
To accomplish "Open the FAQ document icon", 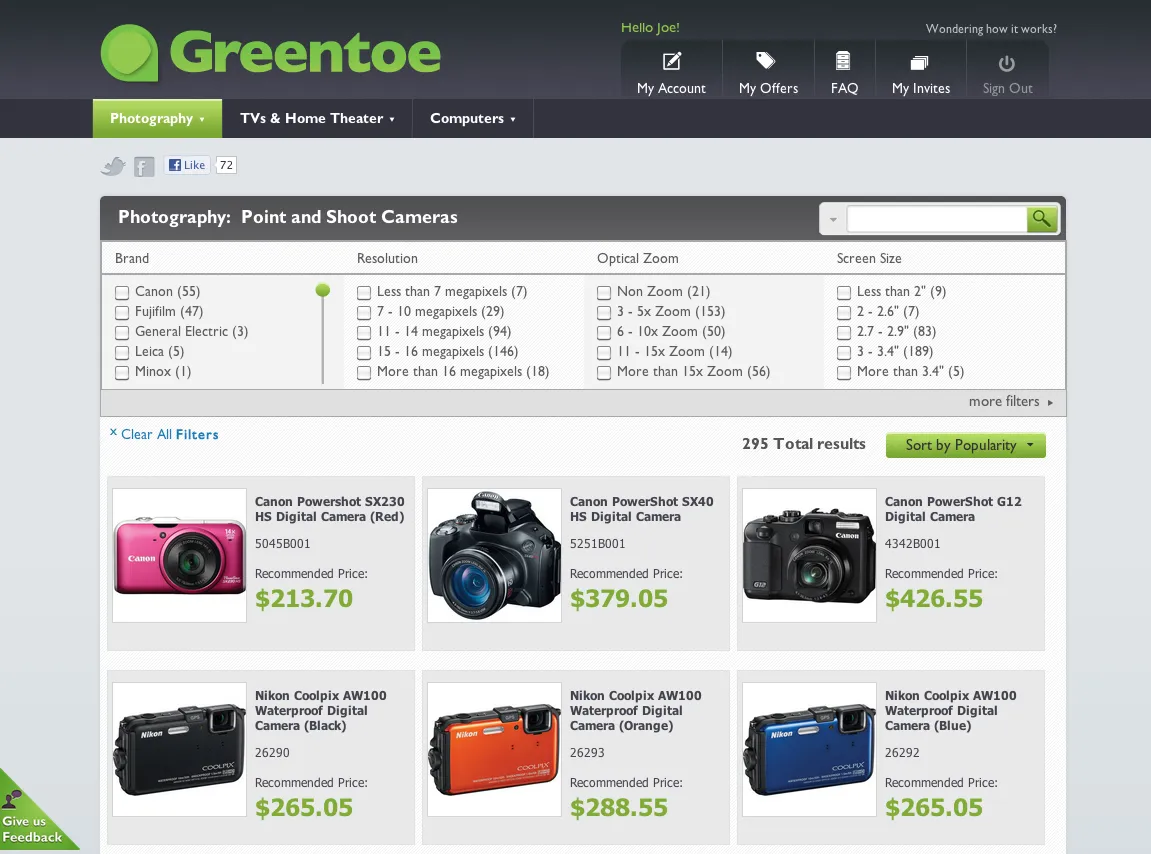I will 843,61.
